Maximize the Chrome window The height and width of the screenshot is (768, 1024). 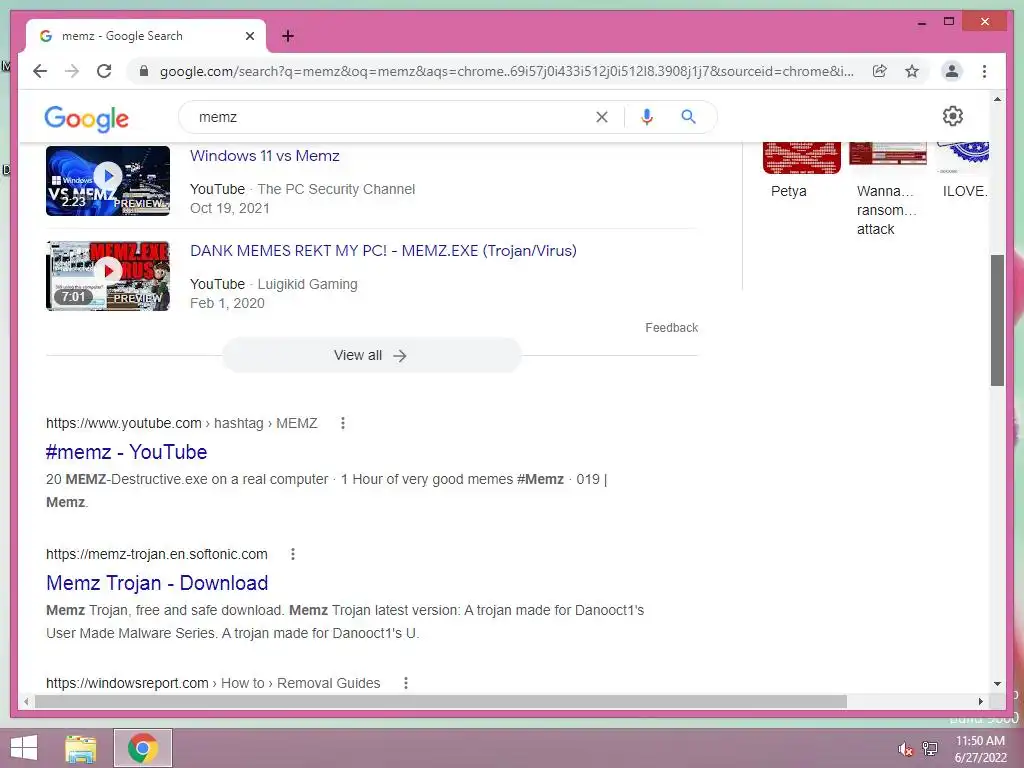pyautogui.click(x=949, y=22)
